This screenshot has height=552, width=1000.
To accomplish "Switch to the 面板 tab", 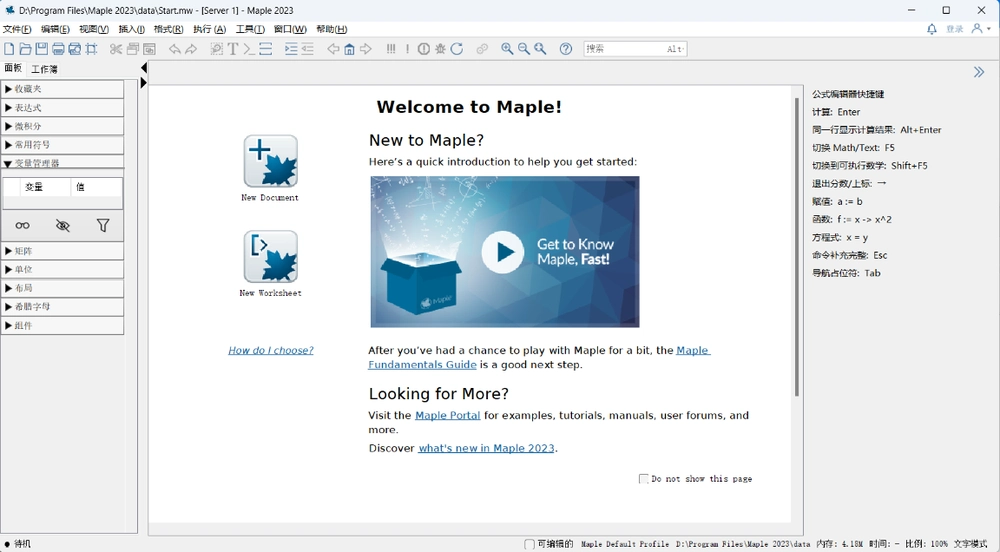I will [13, 68].
